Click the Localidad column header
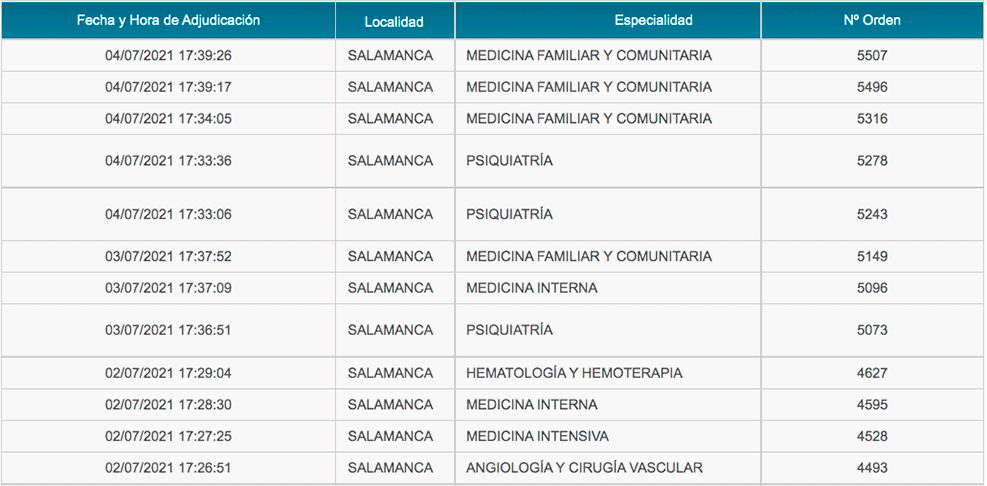Screen dimensions: 987x486 click(x=395, y=20)
